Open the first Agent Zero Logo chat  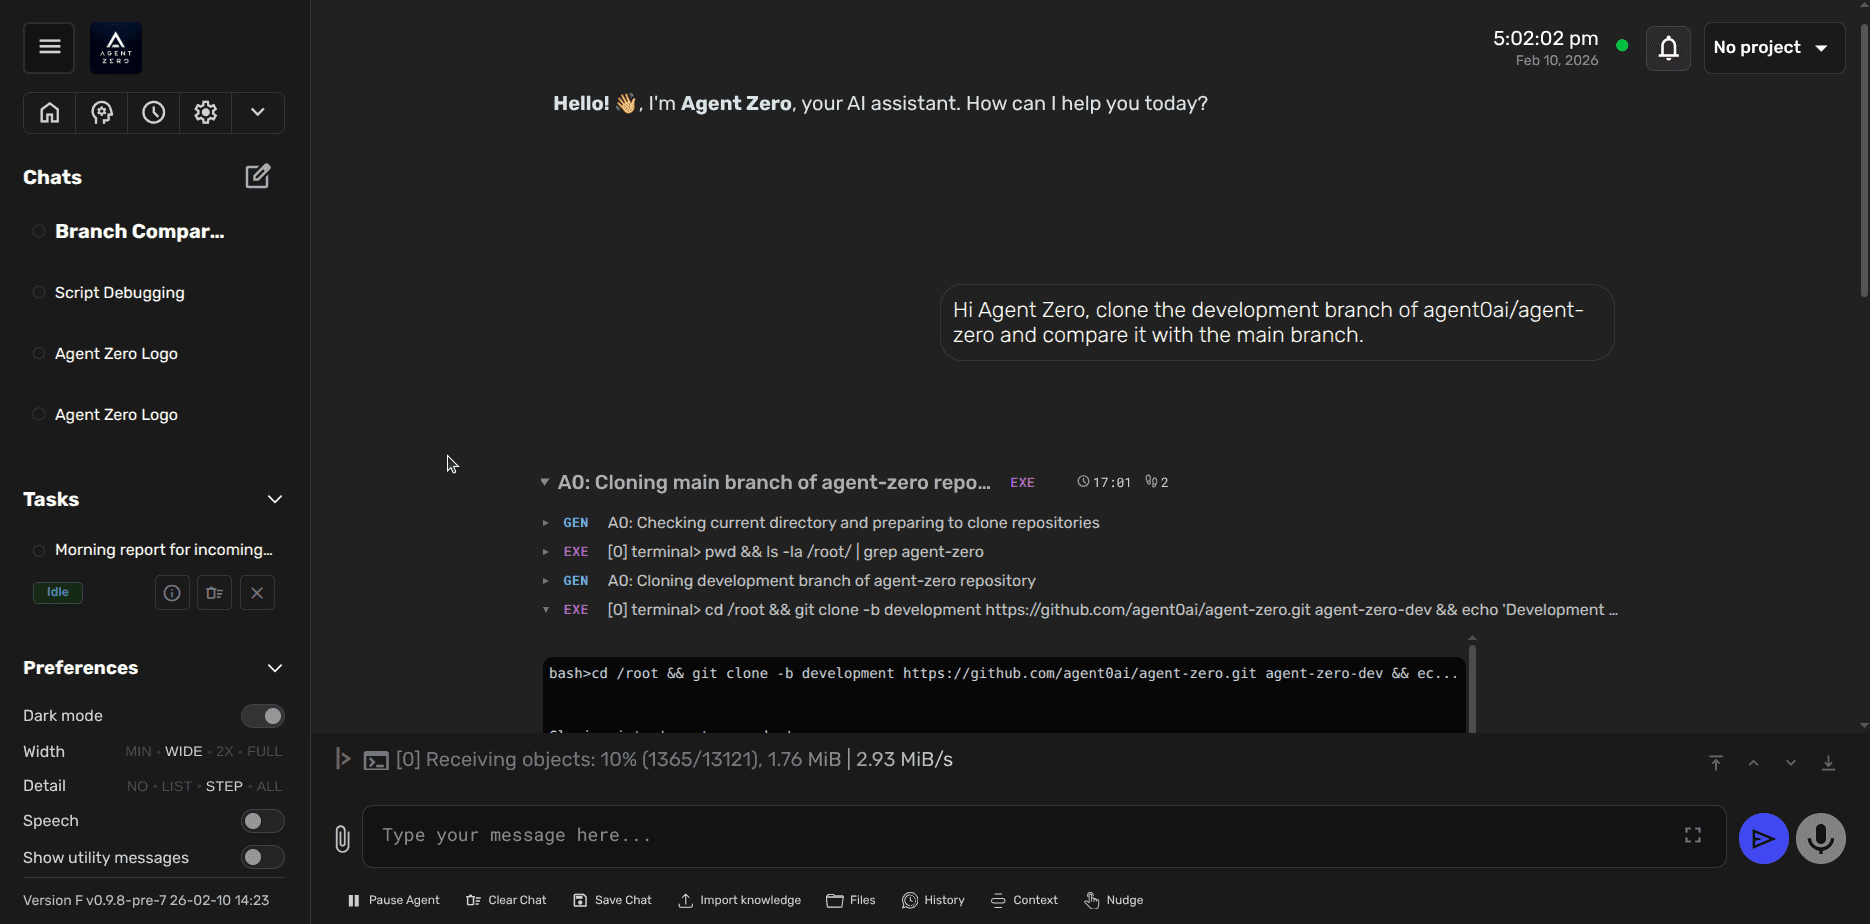(x=116, y=354)
